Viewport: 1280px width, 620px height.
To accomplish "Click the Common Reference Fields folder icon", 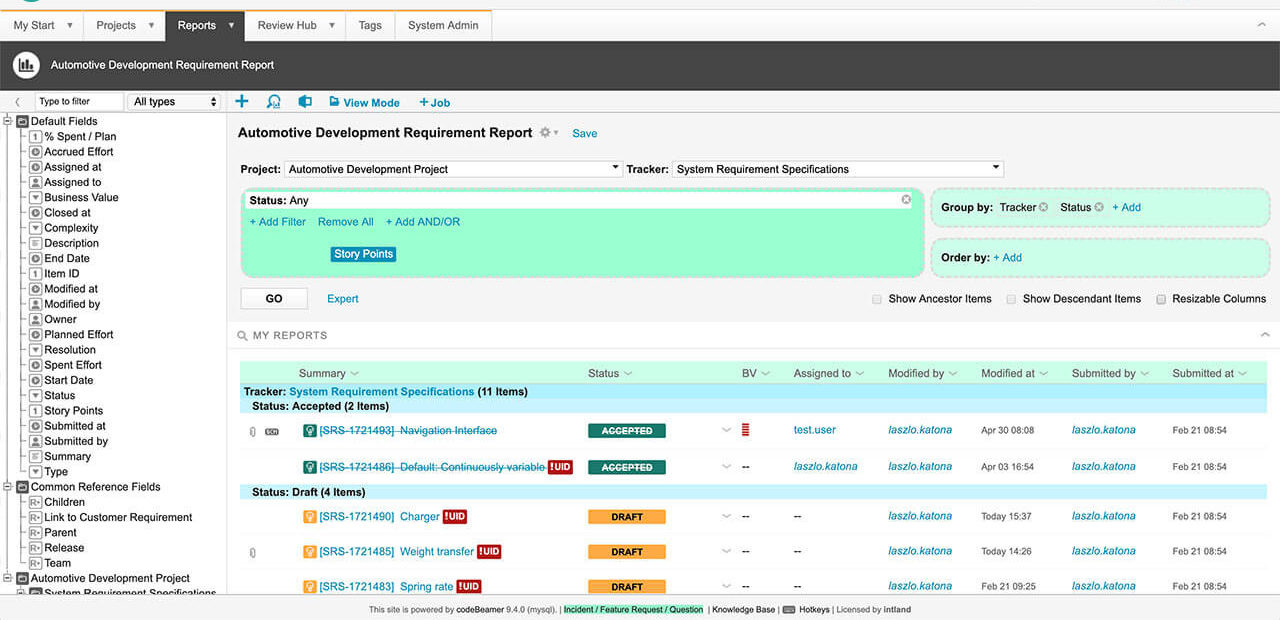I will pos(22,487).
